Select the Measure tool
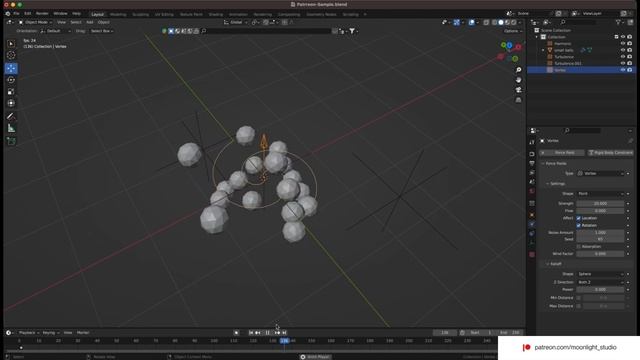Viewport: 640px width, 360px height. pyautogui.click(x=11, y=129)
